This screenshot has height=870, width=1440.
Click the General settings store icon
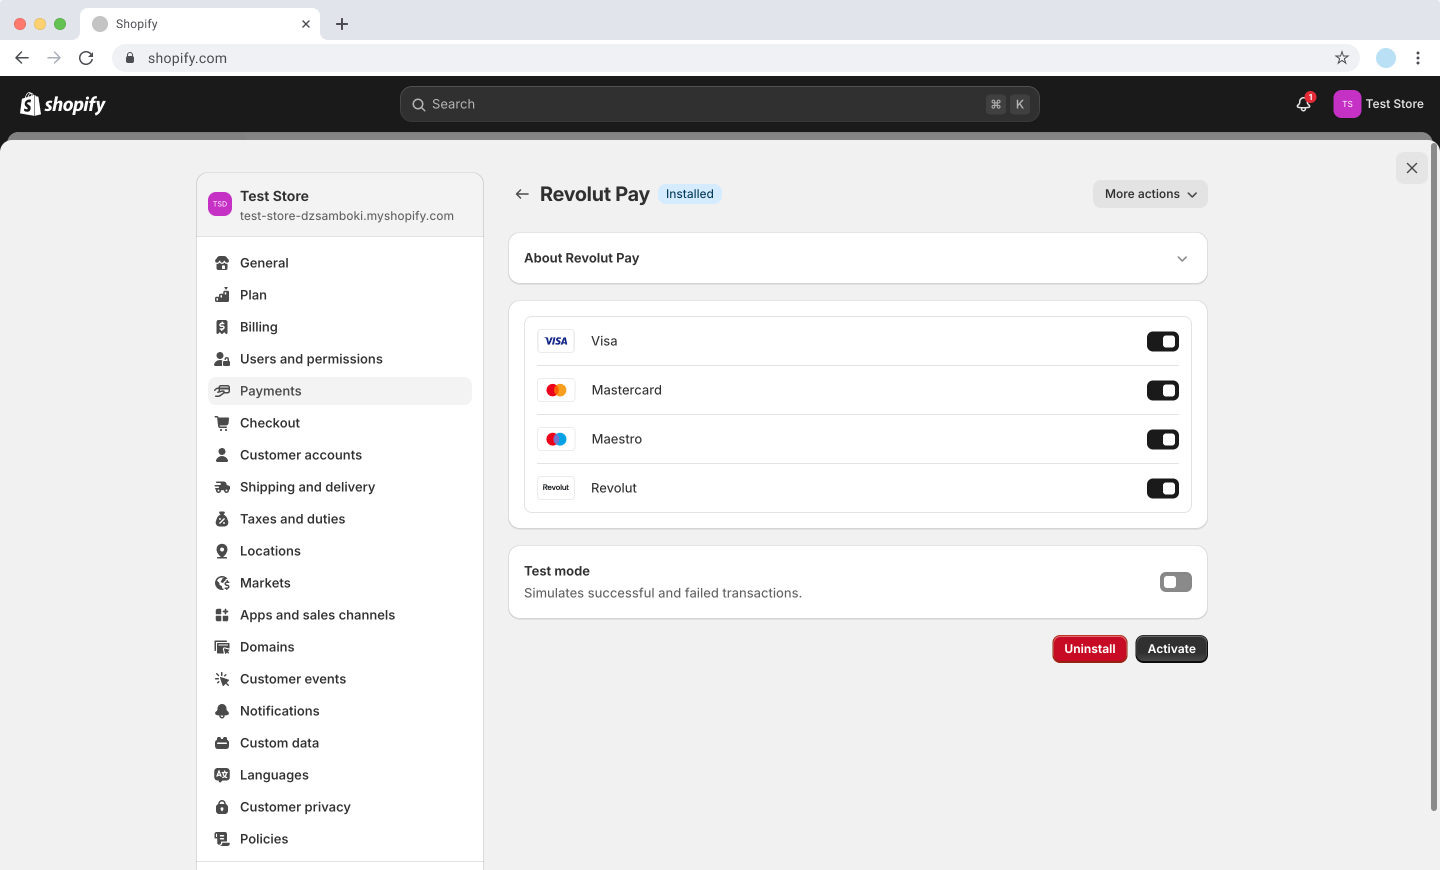[x=222, y=263]
